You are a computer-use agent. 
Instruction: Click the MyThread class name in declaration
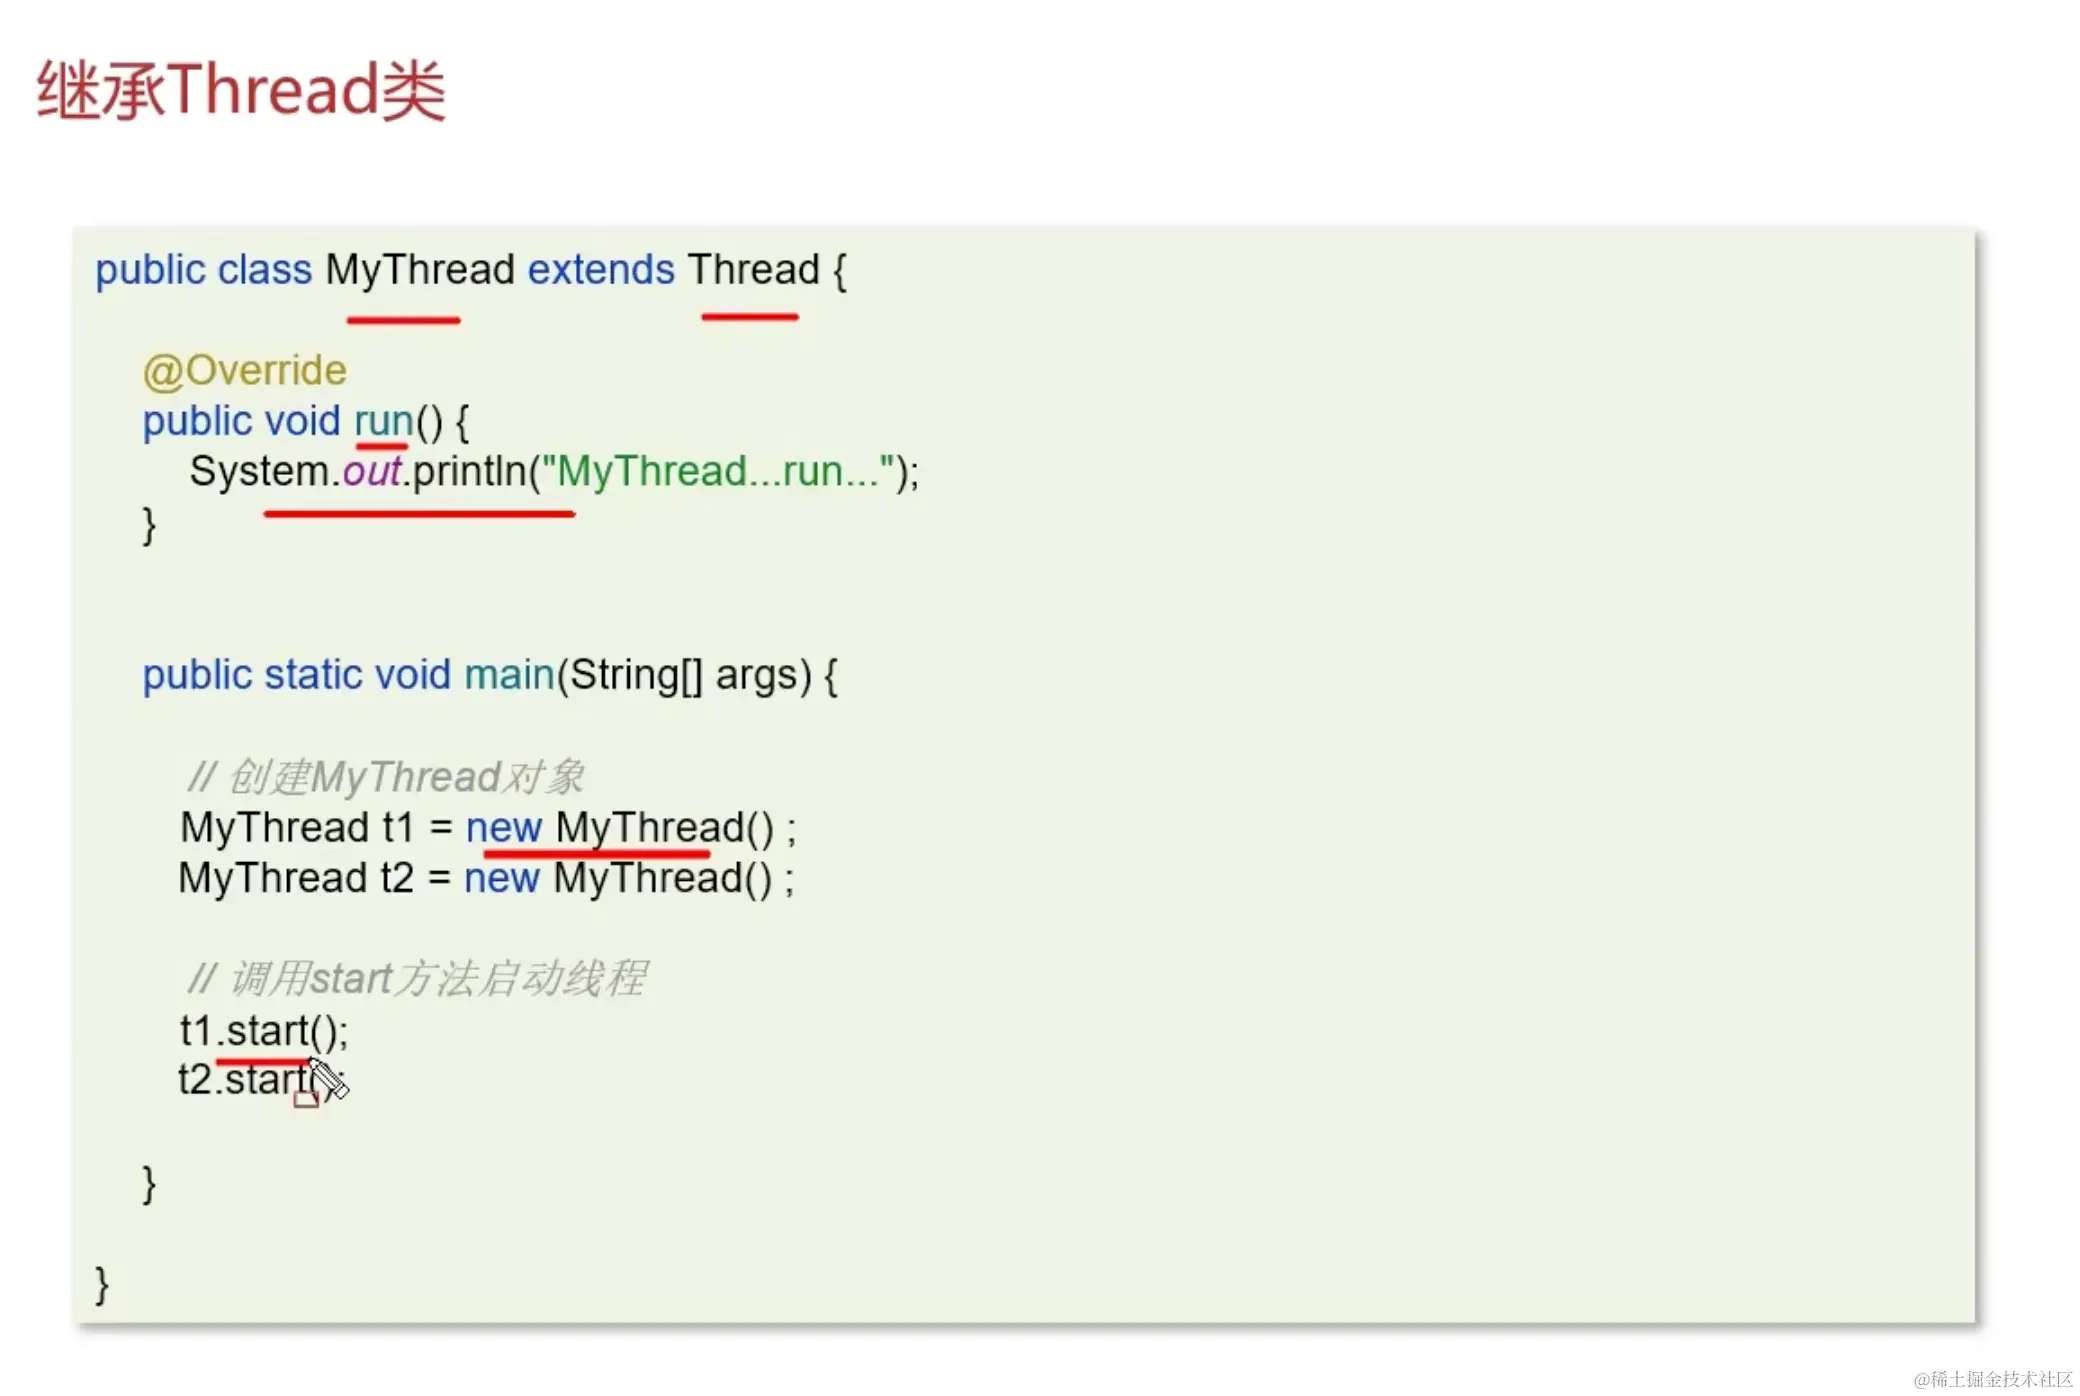(420, 270)
